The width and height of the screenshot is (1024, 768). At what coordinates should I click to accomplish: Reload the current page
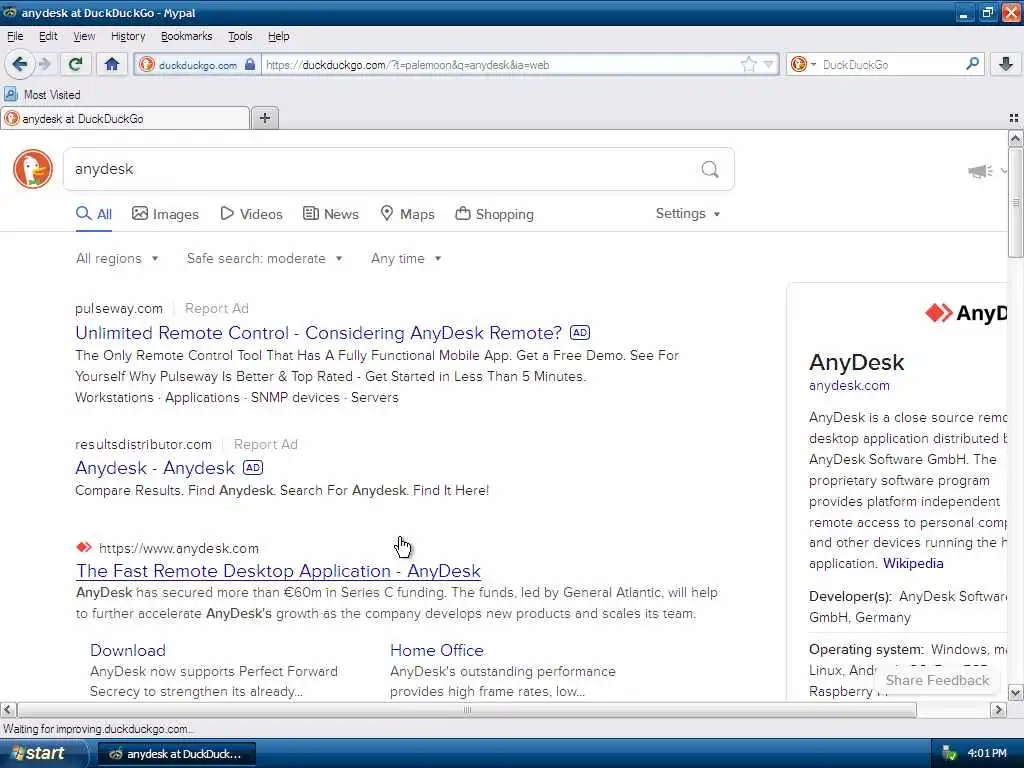pos(76,64)
